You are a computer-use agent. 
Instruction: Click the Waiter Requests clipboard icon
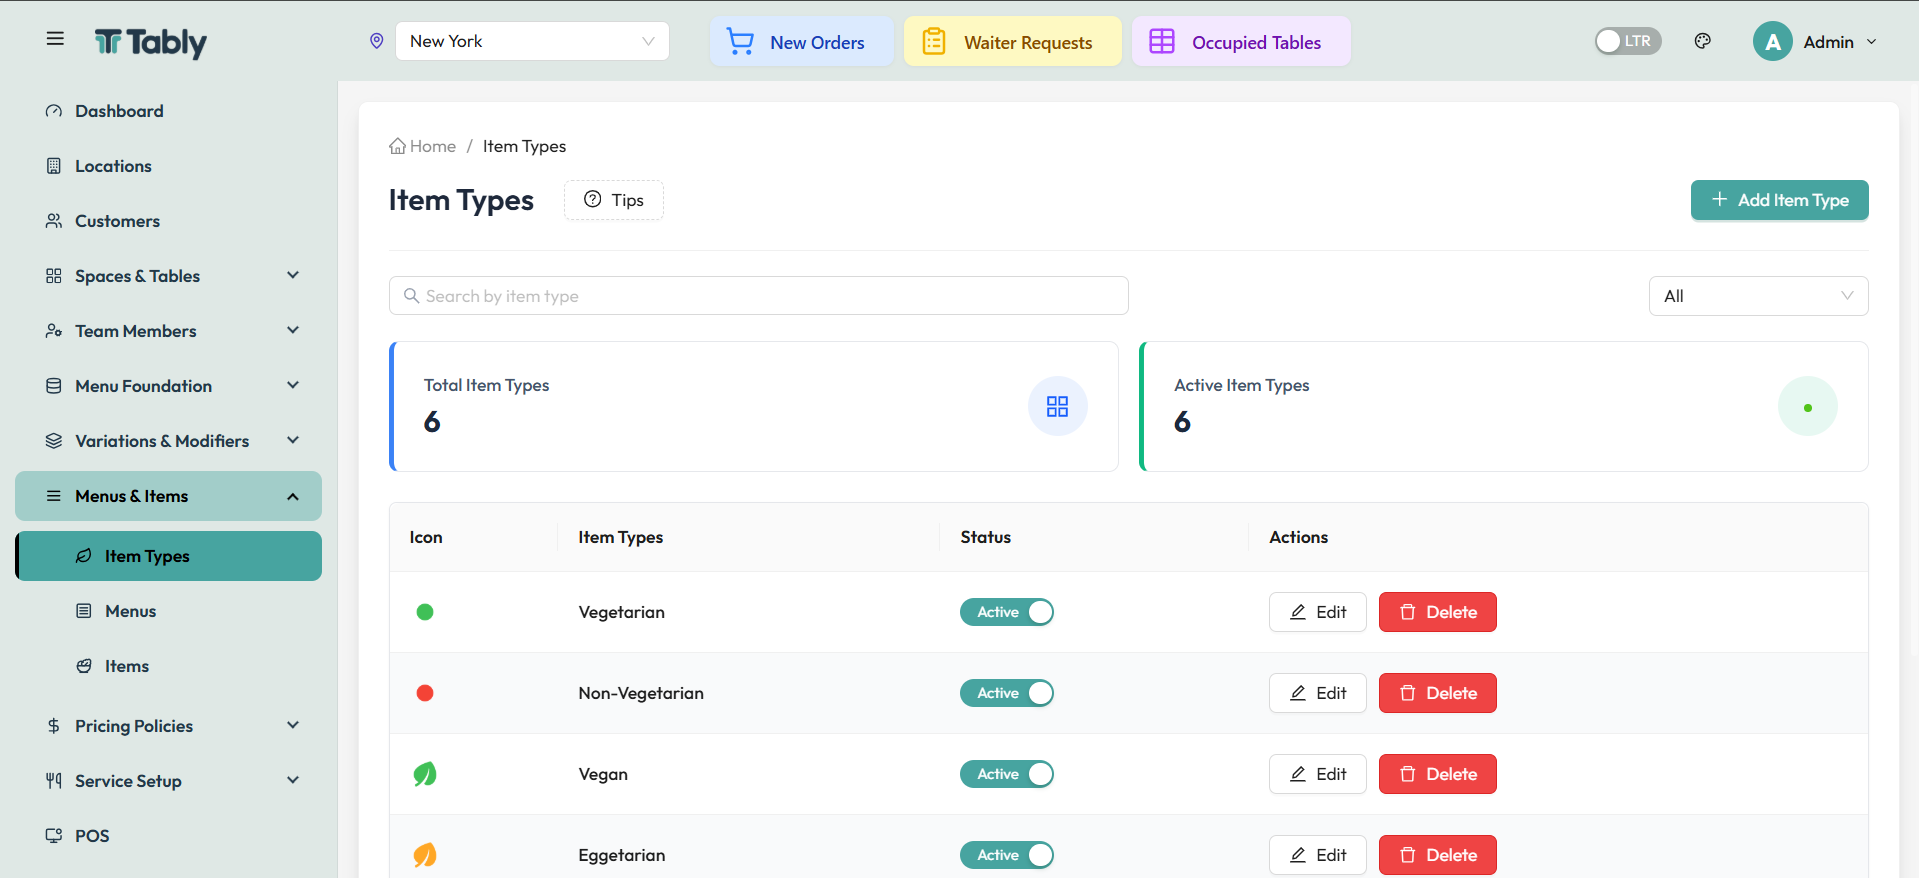tap(934, 42)
